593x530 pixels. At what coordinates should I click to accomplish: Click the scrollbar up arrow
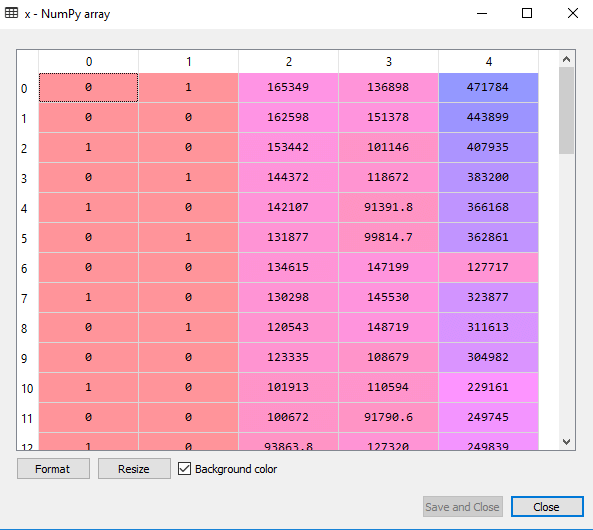566,59
